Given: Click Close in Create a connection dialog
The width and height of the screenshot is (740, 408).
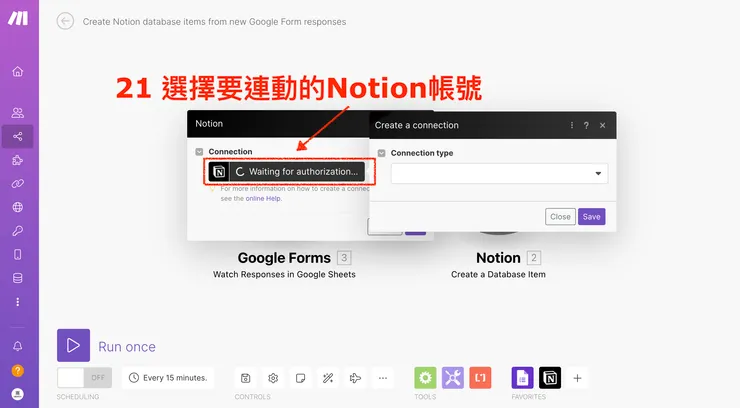Looking at the screenshot, I should tap(560, 216).
